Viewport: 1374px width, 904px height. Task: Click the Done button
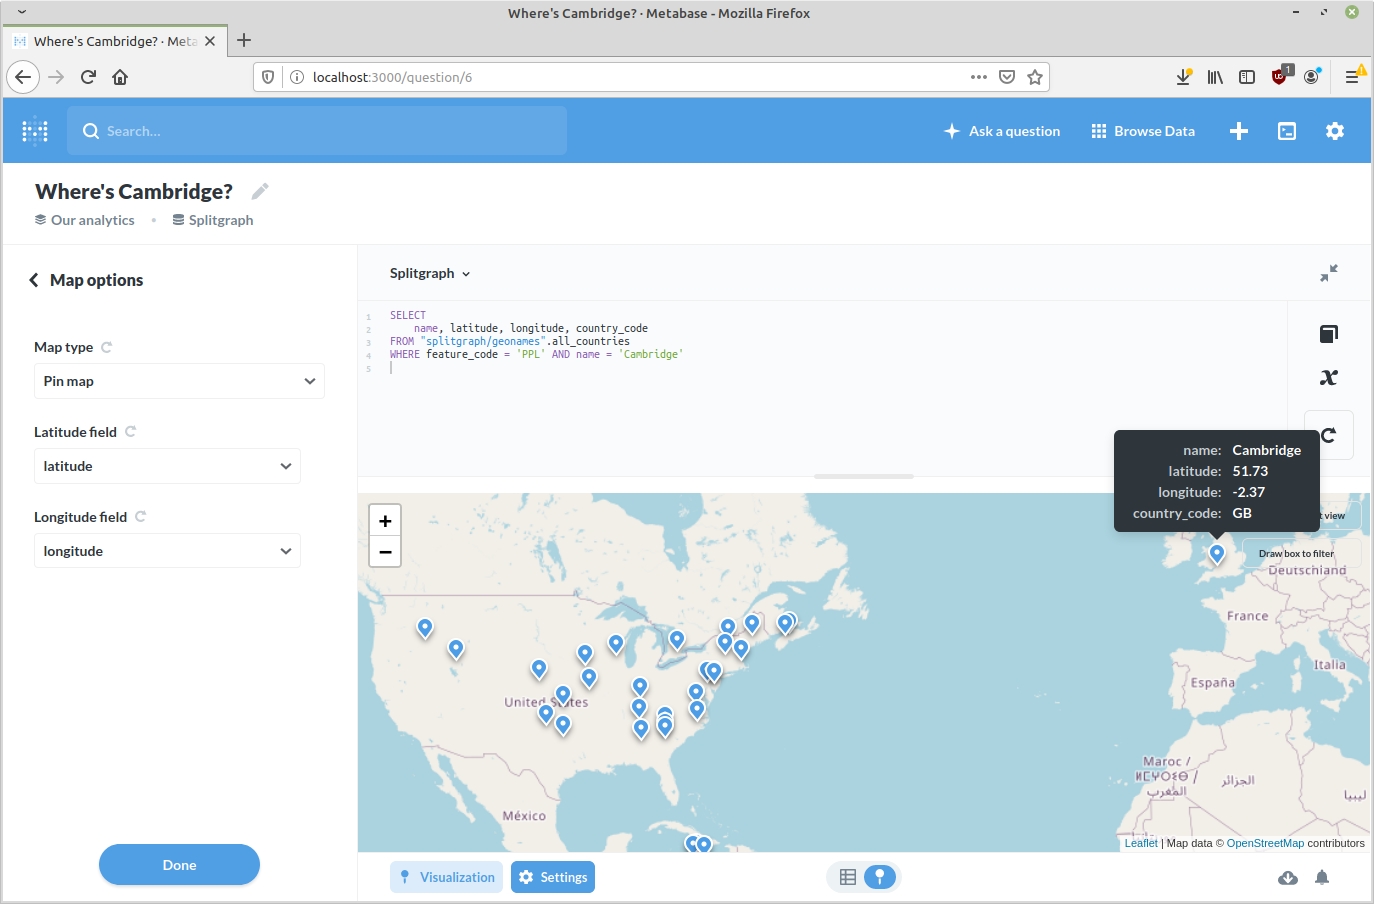[179, 865]
